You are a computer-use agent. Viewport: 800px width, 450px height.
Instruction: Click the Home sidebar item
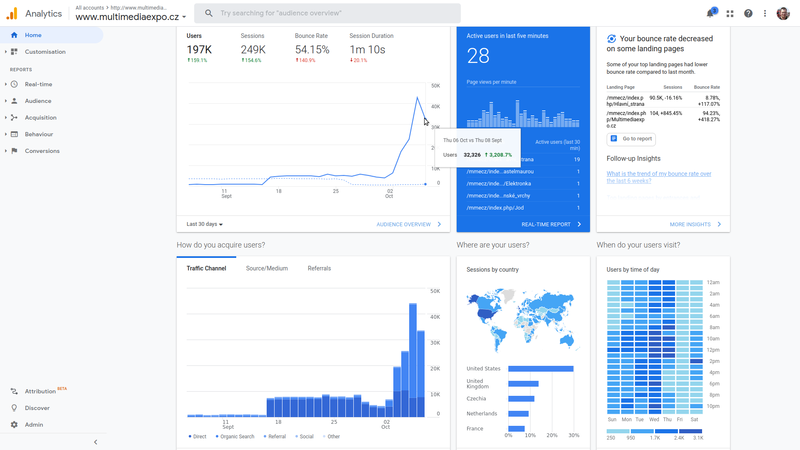(x=52, y=35)
